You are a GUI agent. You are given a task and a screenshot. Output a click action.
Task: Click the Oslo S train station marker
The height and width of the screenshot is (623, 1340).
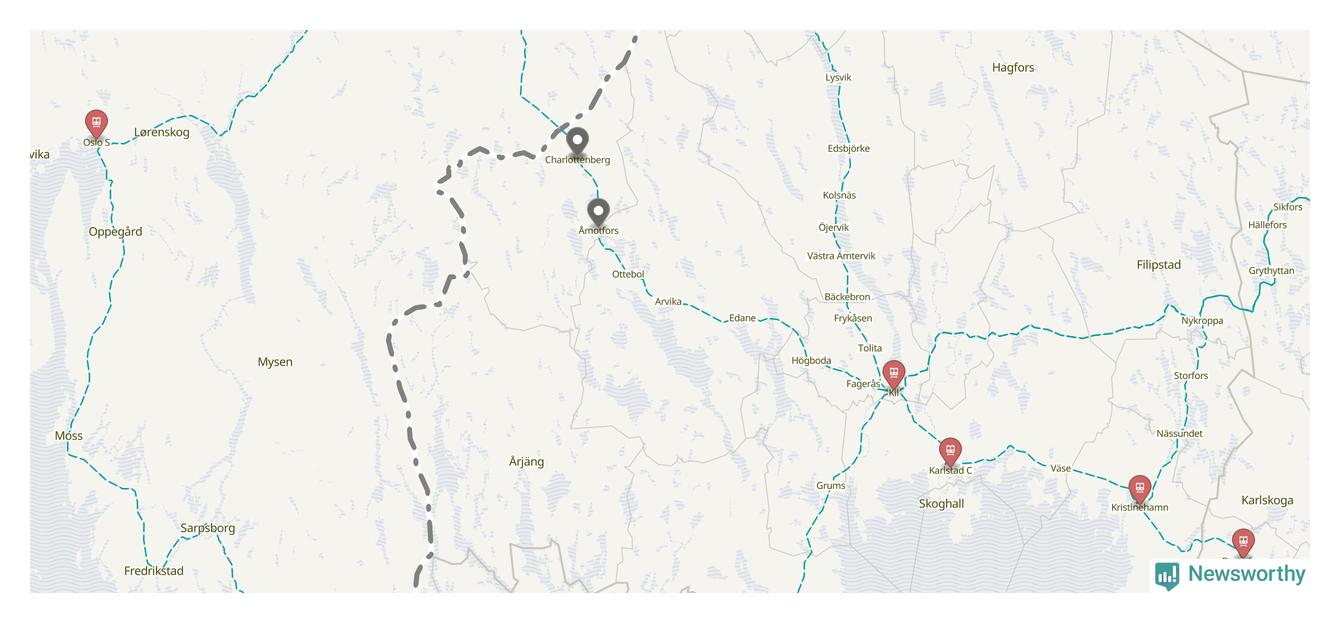point(96,124)
